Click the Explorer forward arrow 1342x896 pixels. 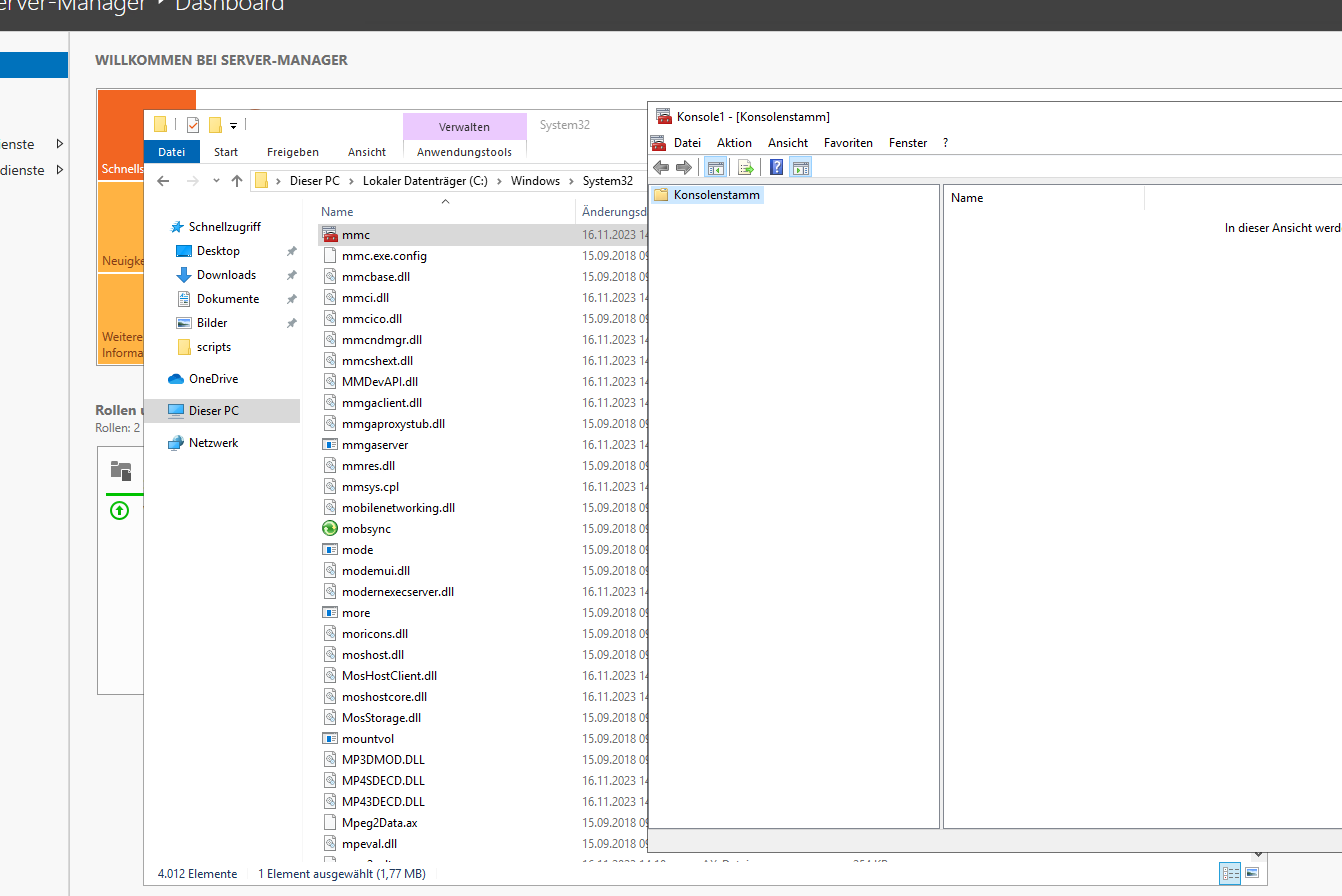coord(192,181)
